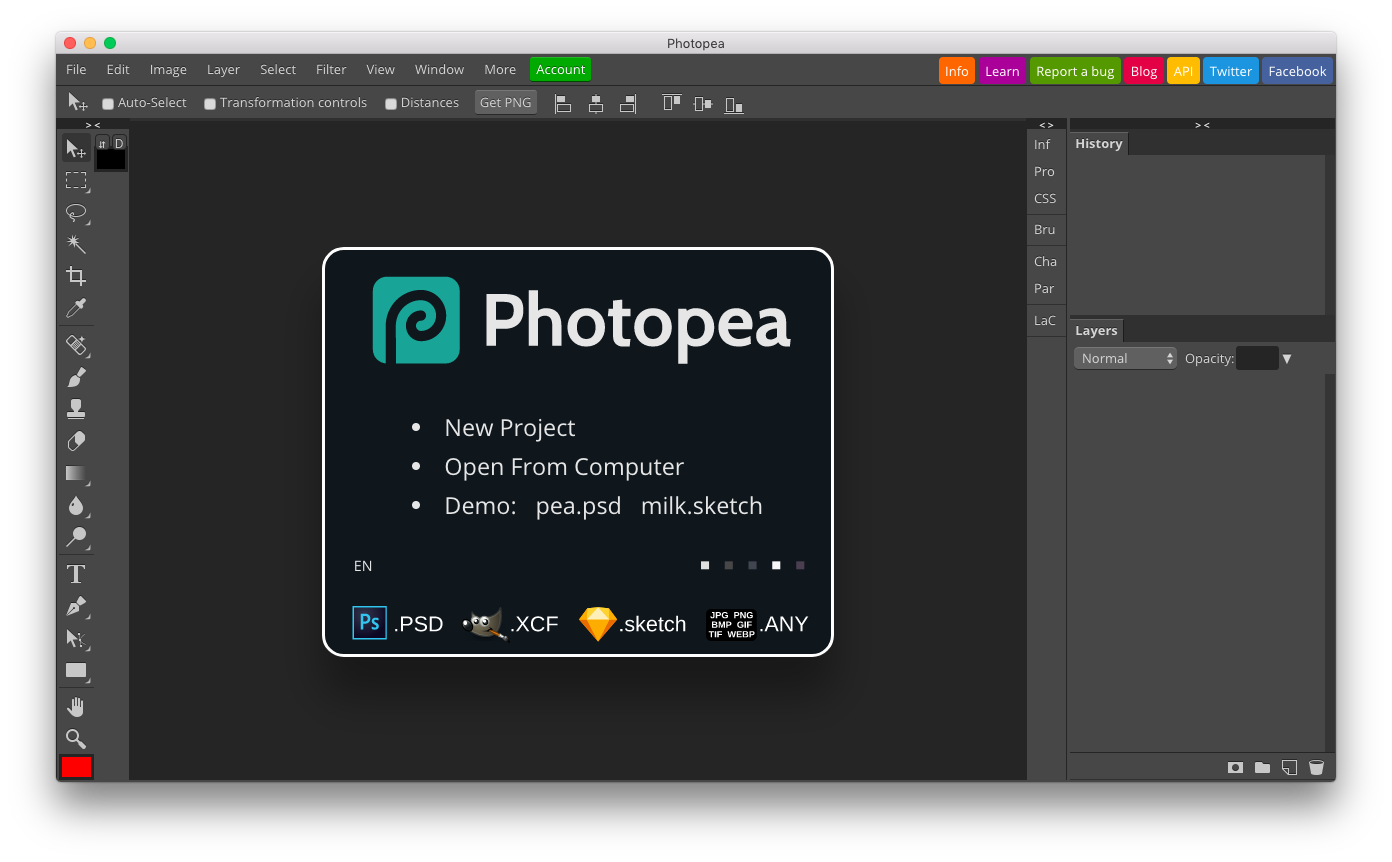Click the default colors D button

click(x=119, y=143)
